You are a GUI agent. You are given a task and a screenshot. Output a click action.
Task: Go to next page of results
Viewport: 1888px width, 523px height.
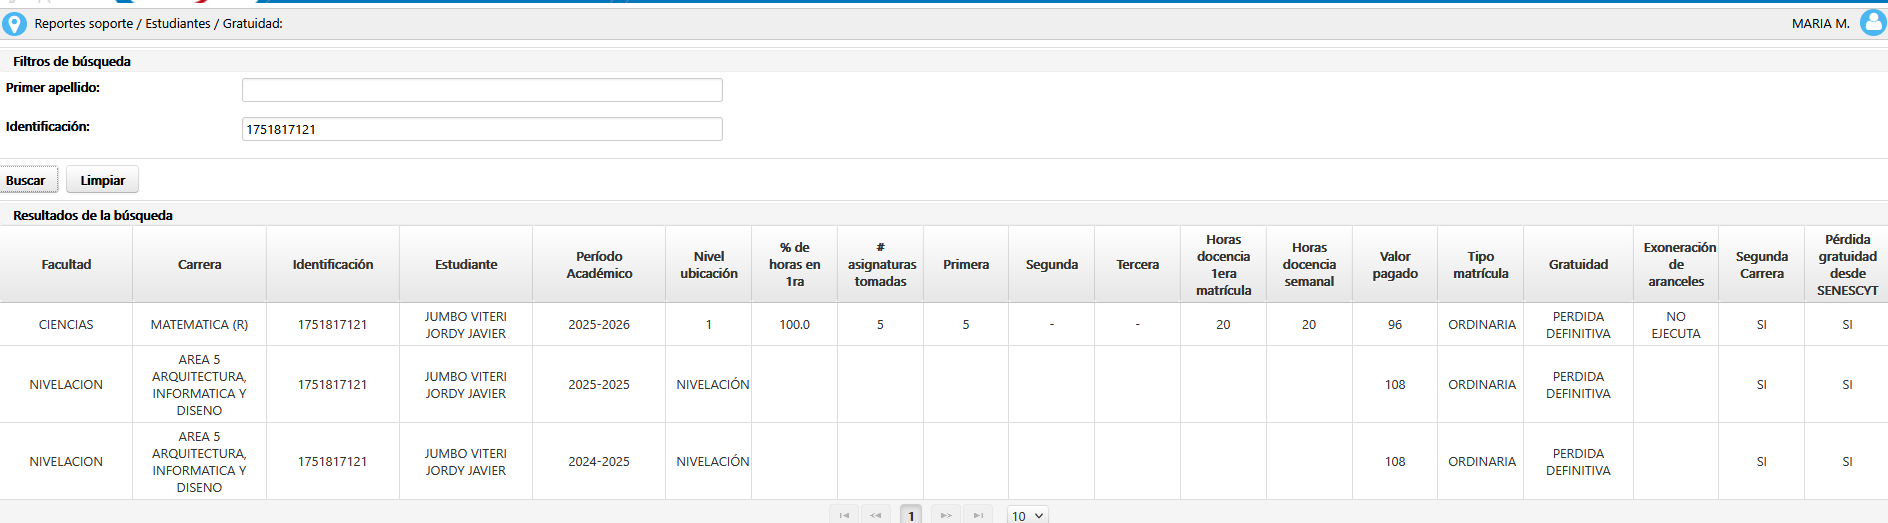click(945, 515)
